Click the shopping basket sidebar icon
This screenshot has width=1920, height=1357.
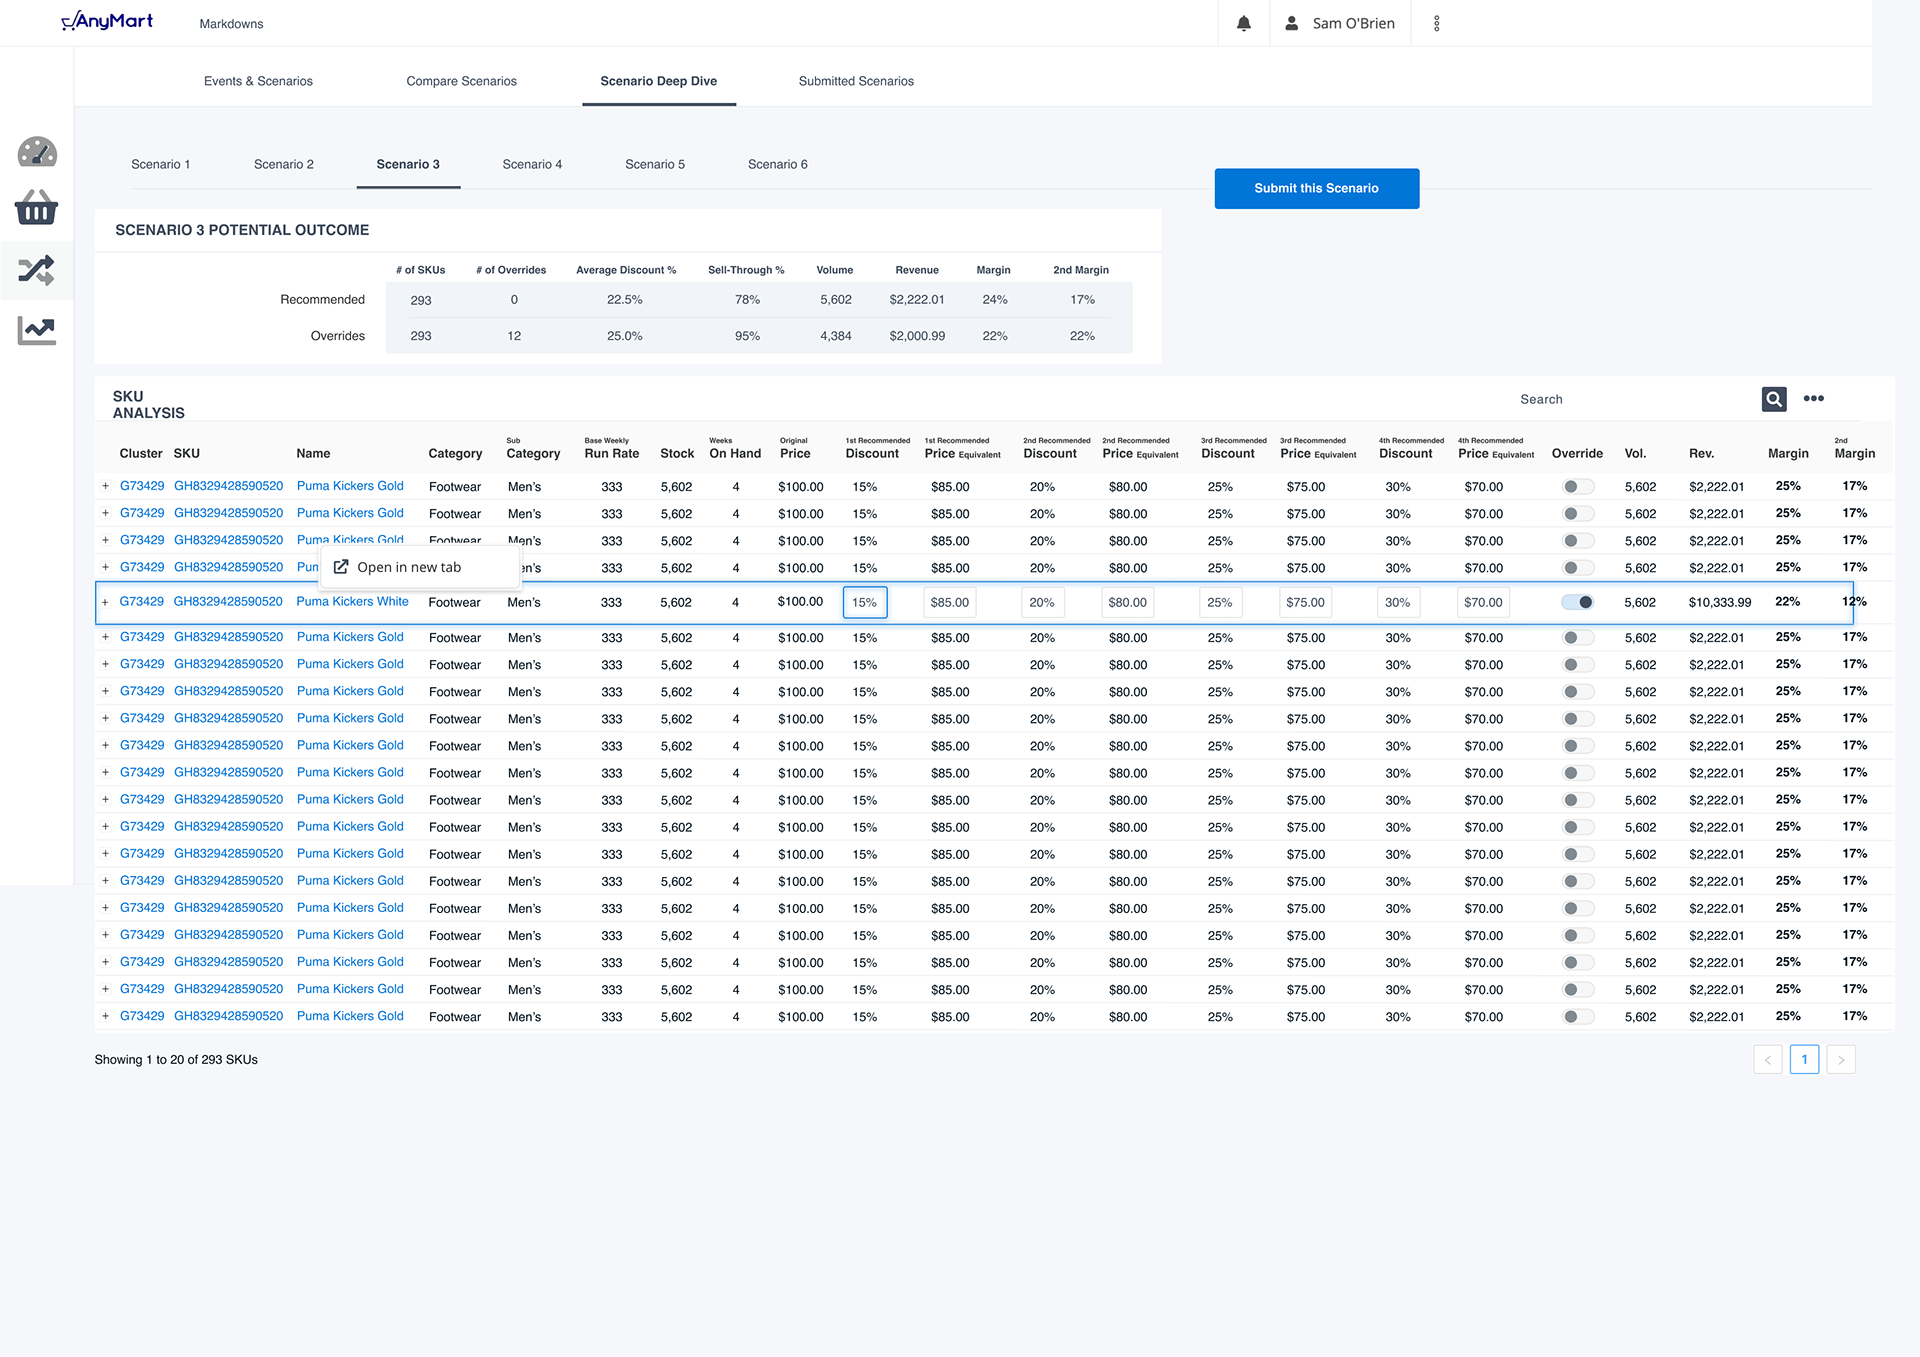tap(37, 208)
